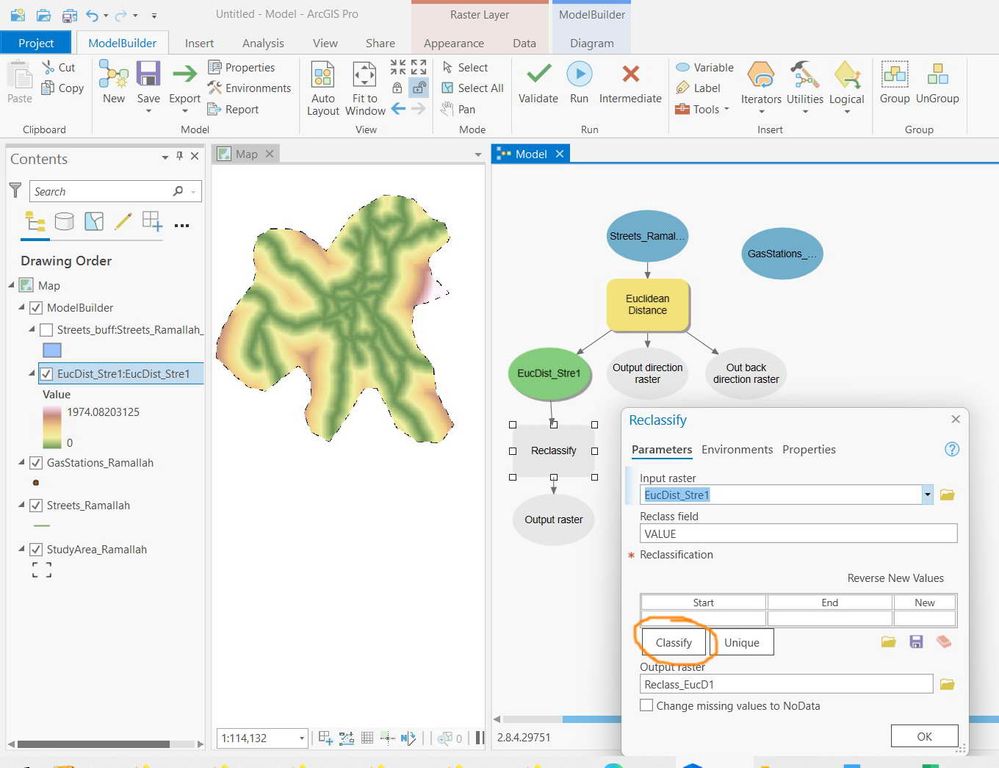Image resolution: width=999 pixels, height=768 pixels.
Task: Collapse the StudyArea_Ramallah layer legend
Action: (21, 549)
